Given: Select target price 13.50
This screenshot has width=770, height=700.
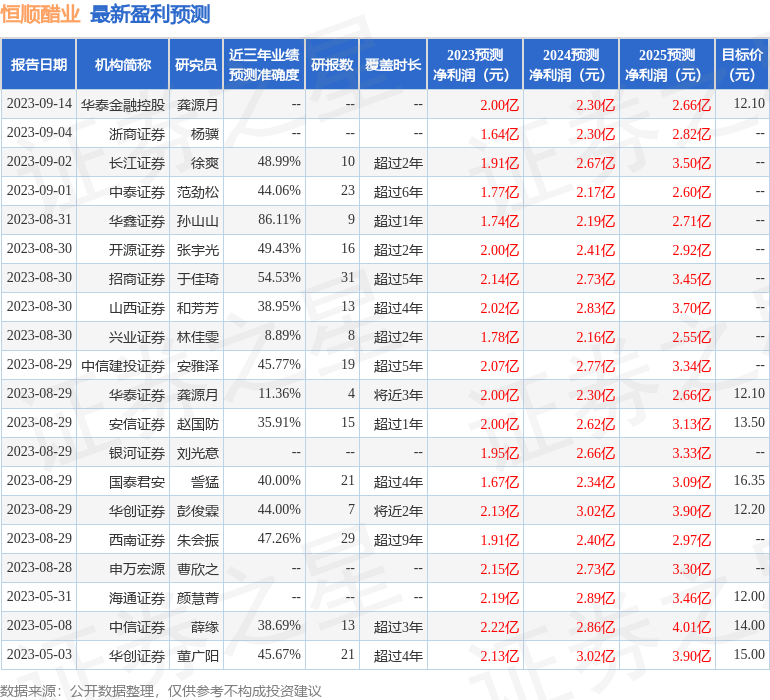Looking at the screenshot, I should point(749,422).
